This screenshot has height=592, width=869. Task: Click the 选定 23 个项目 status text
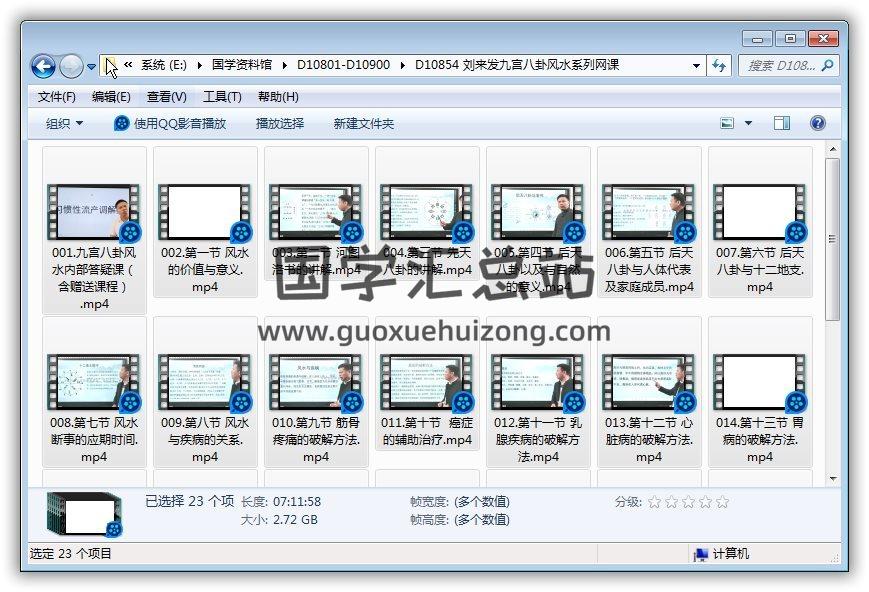[70, 553]
